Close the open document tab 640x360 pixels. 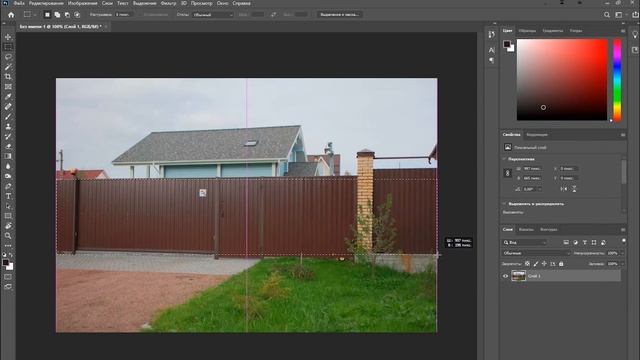[x=106, y=27]
